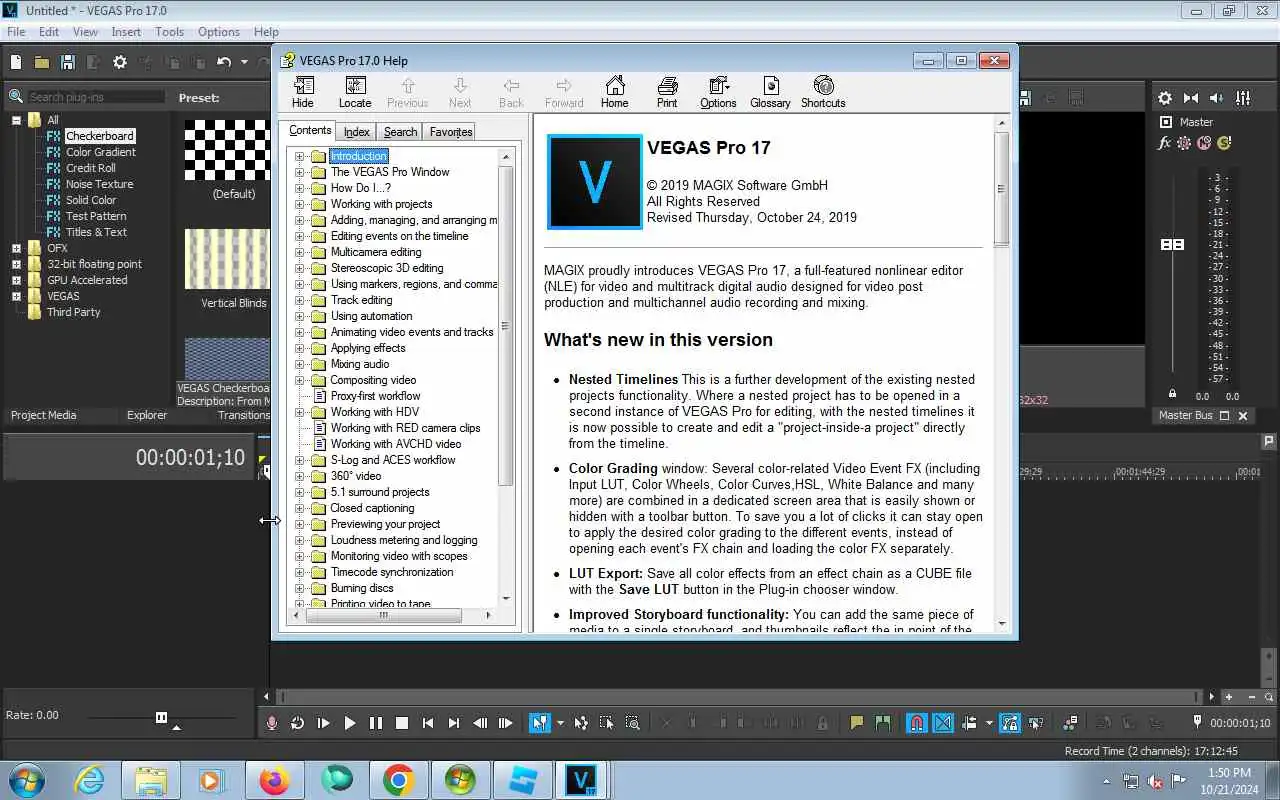This screenshot has width=1280, height=800.
Task: Open Google Chrome from the taskbar
Action: click(x=398, y=780)
